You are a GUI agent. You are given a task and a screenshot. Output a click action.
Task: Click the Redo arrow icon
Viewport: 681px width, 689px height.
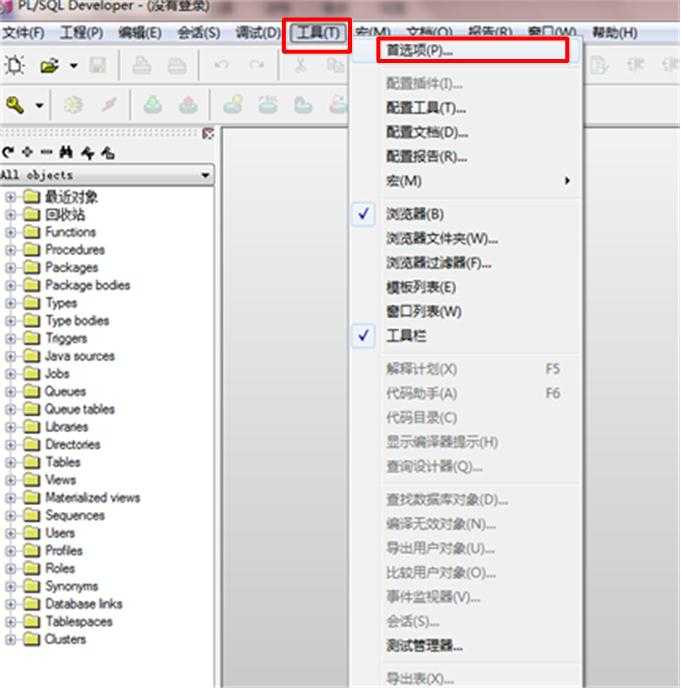pos(257,65)
